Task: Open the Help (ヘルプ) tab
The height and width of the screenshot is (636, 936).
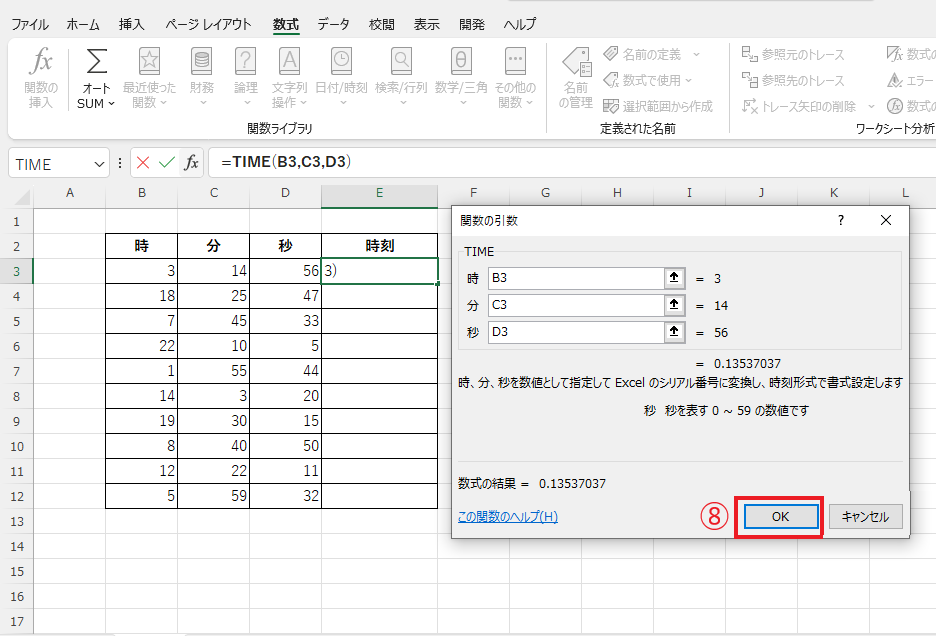Action: [x=520, y=24]
